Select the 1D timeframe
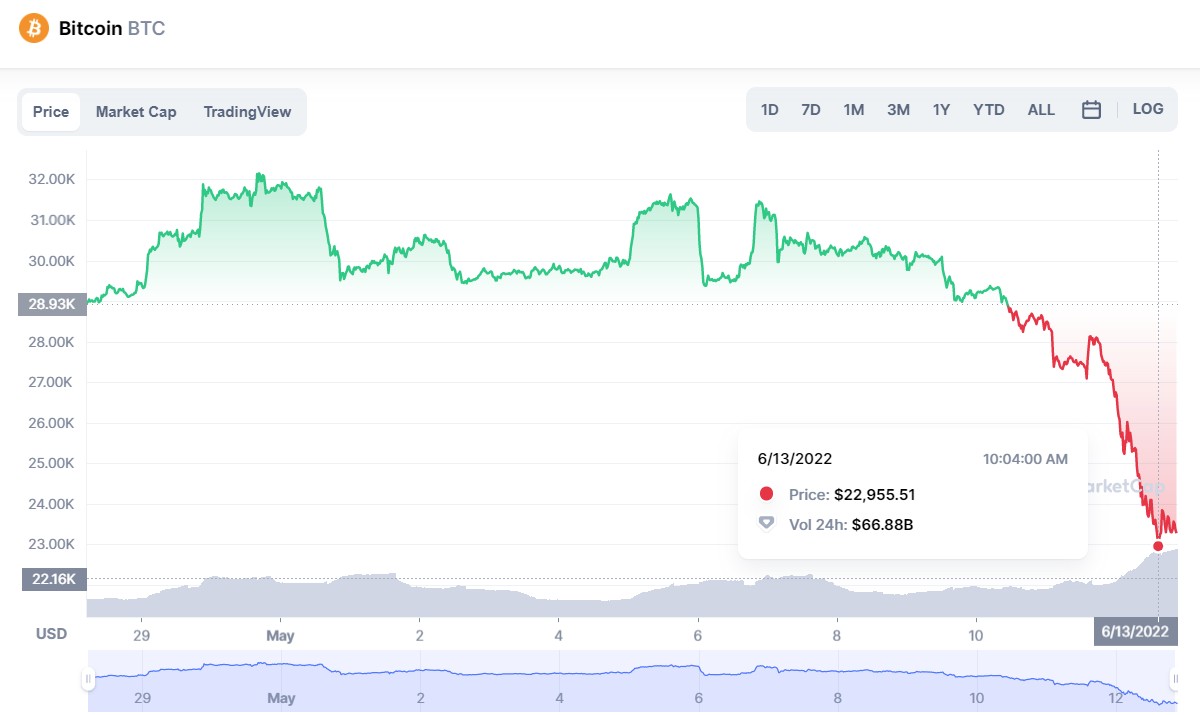 [x=769, y=110]
